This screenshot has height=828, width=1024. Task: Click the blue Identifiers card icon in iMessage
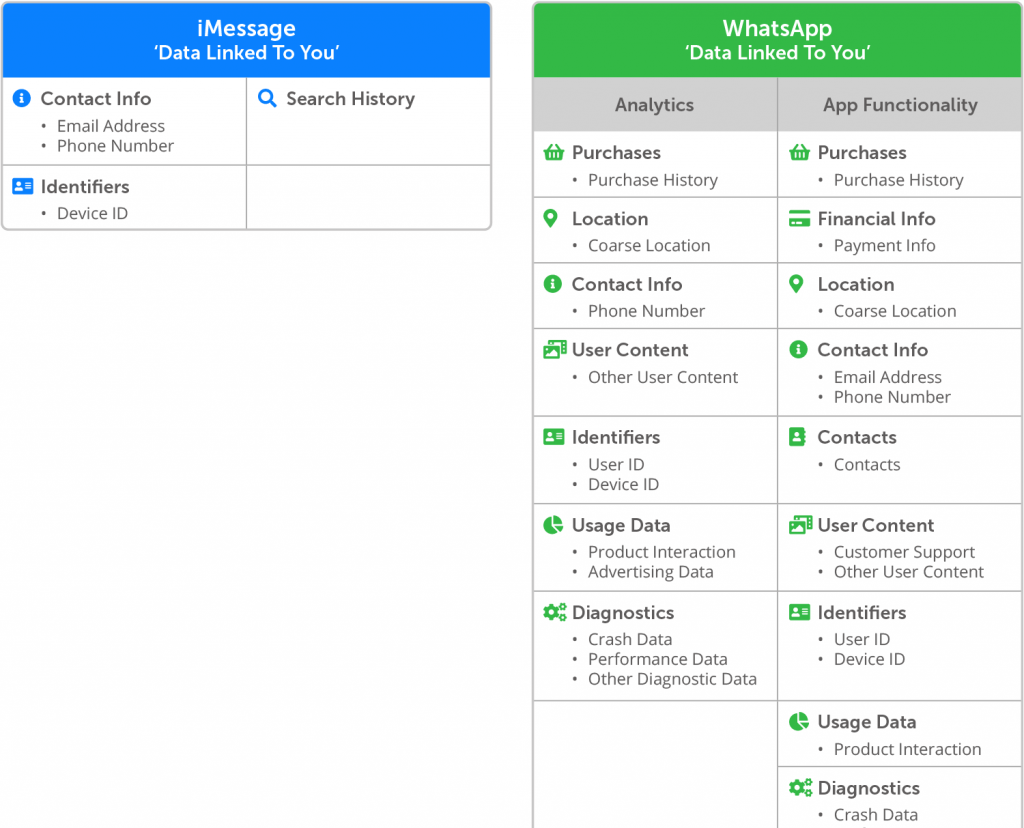[23, 186]
